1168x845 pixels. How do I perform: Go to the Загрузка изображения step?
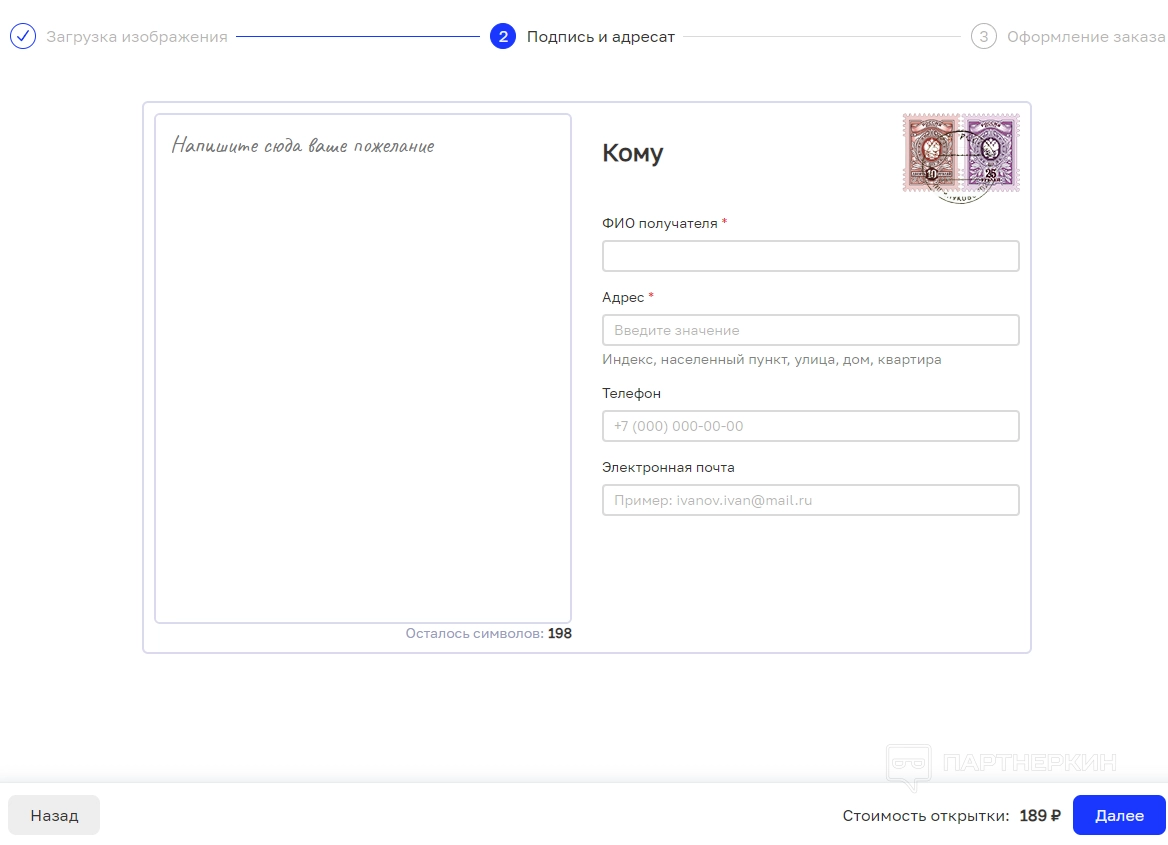tap(137, 37)
